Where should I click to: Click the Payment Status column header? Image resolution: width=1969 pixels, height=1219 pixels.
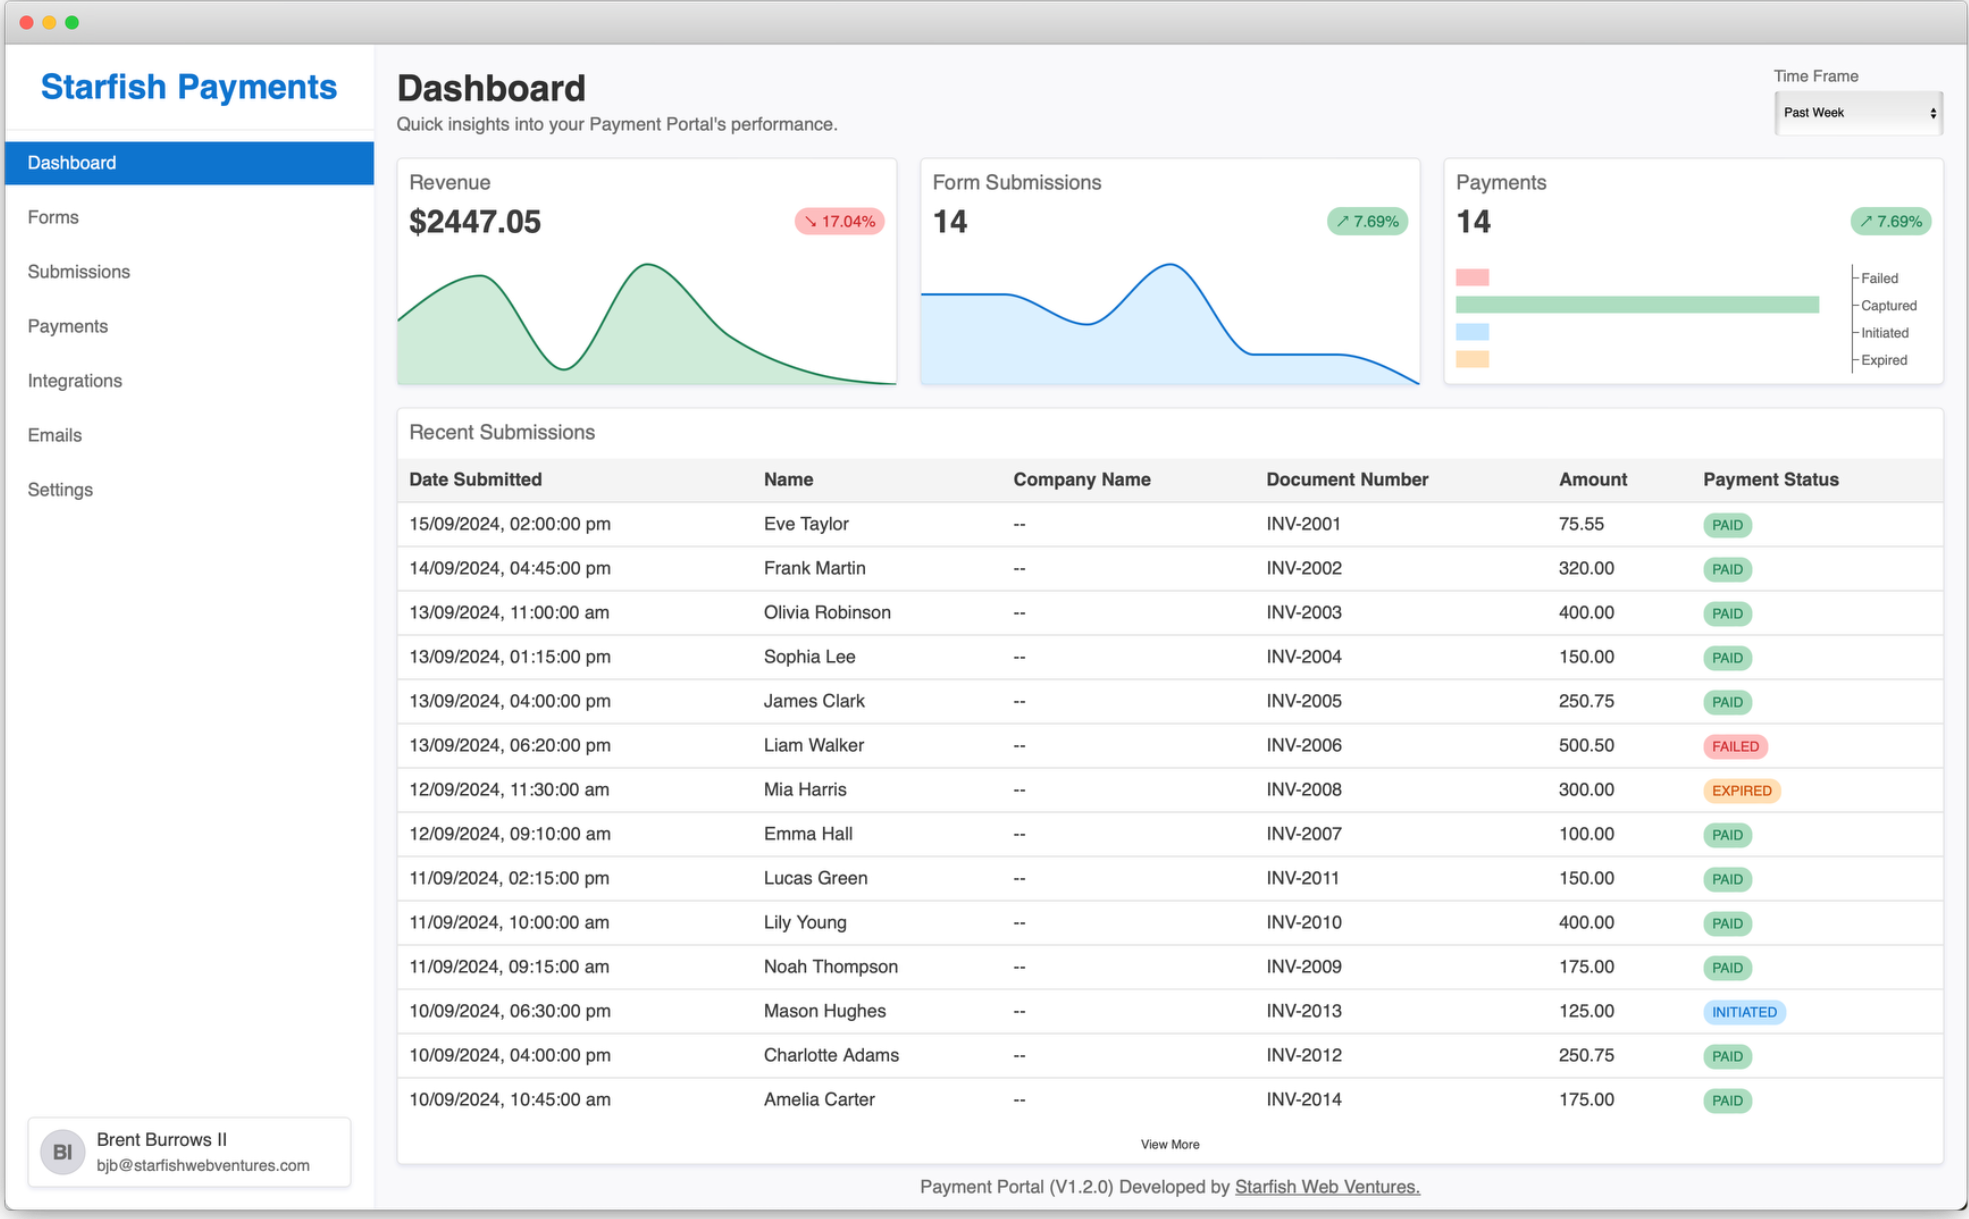coord(1770,480)
